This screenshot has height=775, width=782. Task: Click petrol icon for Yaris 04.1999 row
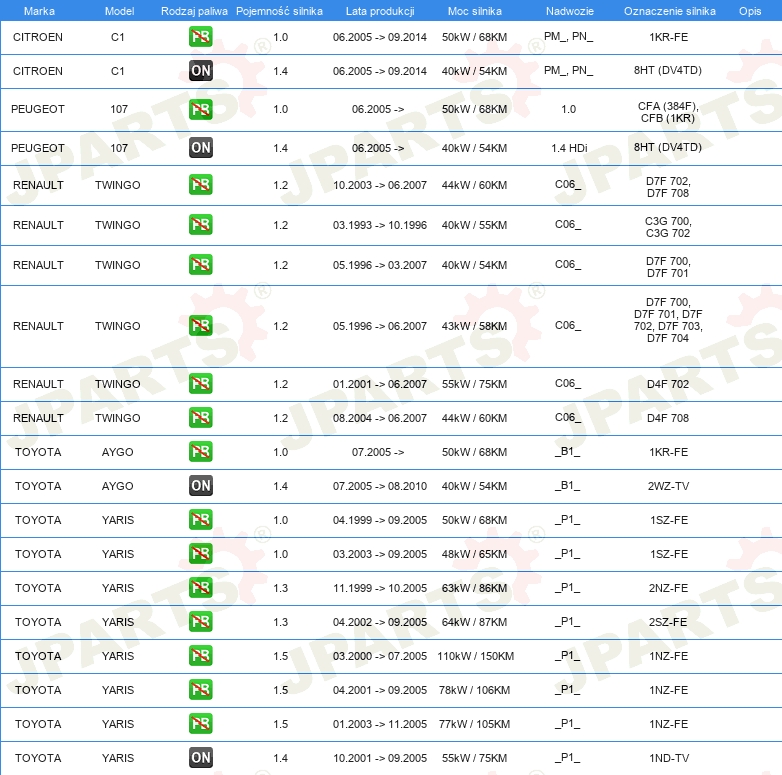200,519
